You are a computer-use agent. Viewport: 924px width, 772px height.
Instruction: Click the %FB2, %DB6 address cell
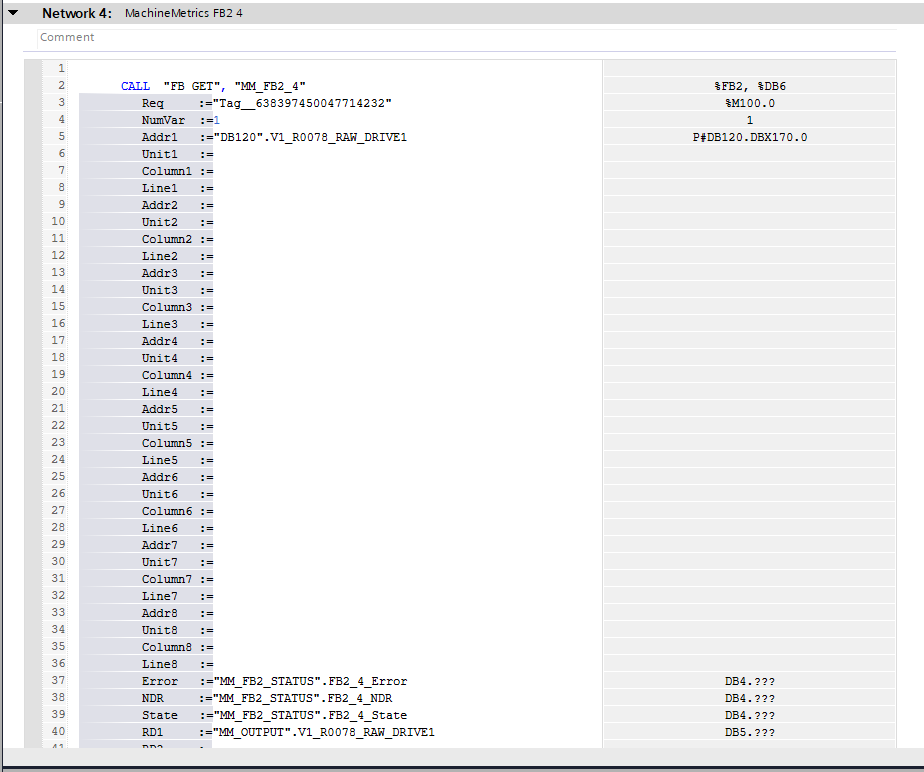750,86
